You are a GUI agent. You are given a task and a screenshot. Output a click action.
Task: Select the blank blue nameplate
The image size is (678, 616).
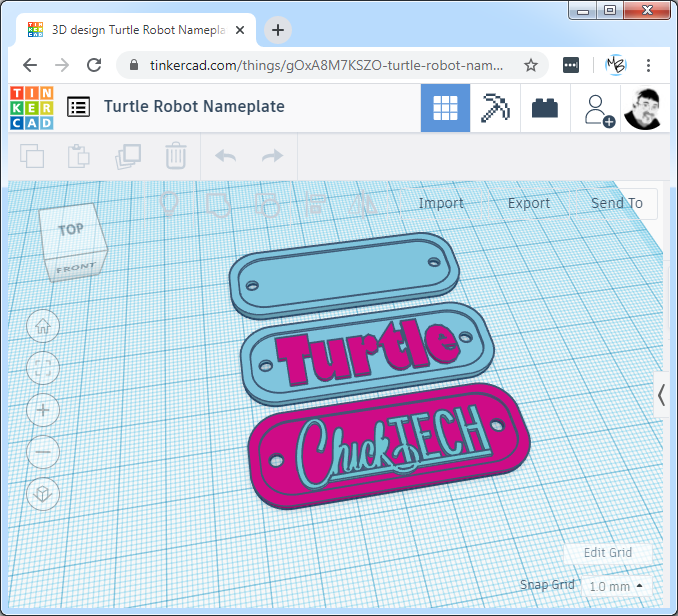pyautogui.click(x=344, y=275)
